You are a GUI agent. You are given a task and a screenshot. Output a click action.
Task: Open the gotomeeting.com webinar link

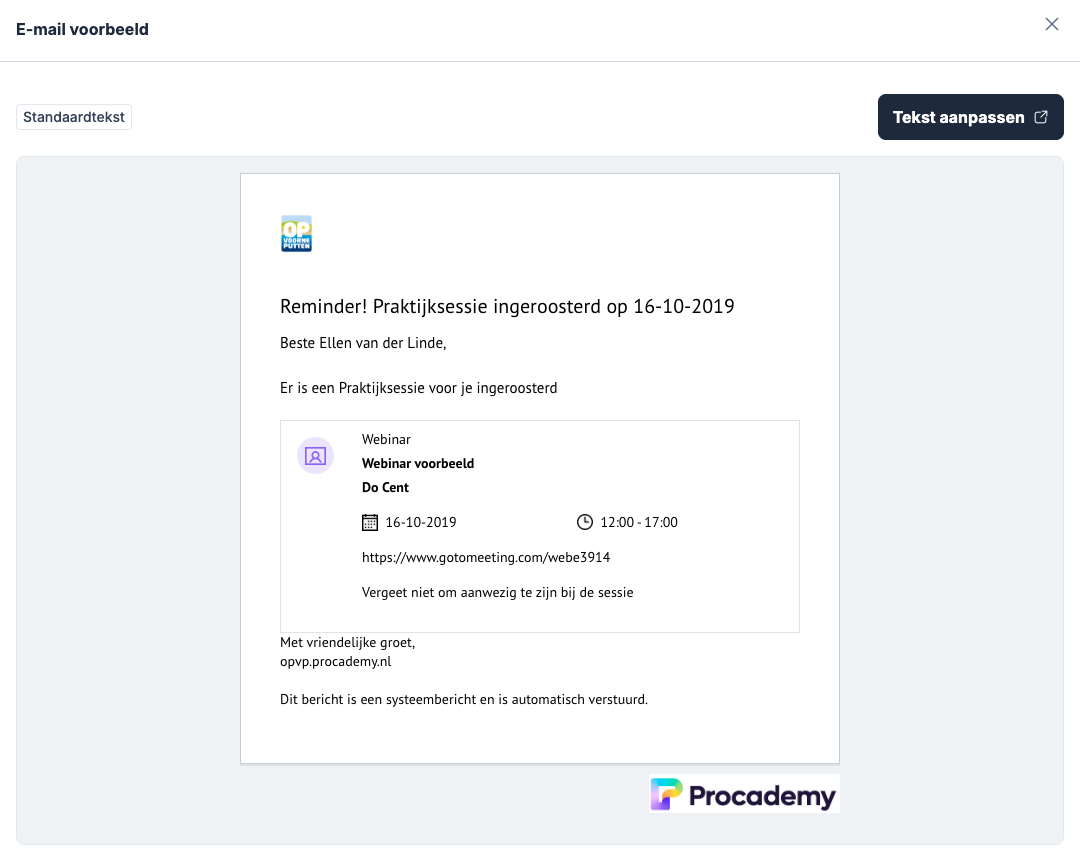point(486,557)
